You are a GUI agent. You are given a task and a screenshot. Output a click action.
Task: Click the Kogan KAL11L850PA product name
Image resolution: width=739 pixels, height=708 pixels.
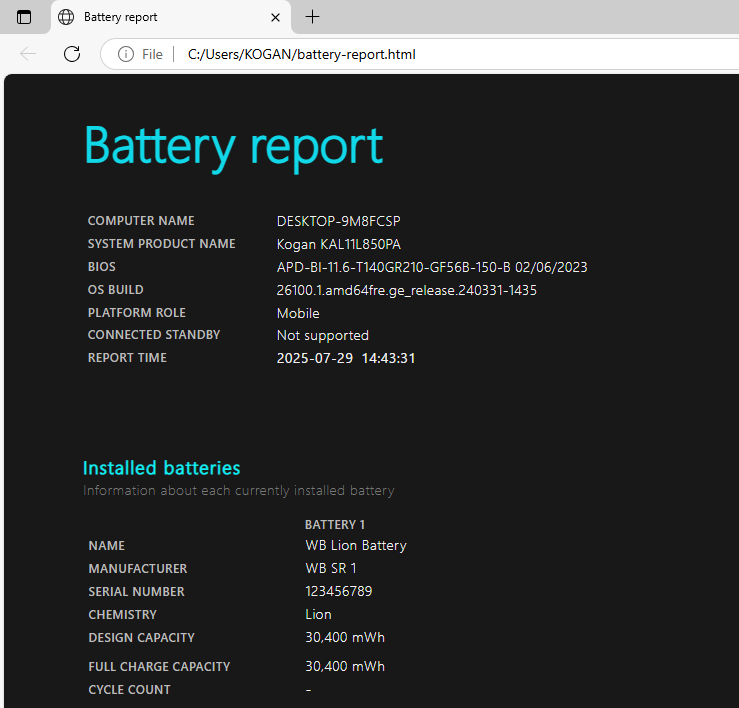(x=338, y=244)
